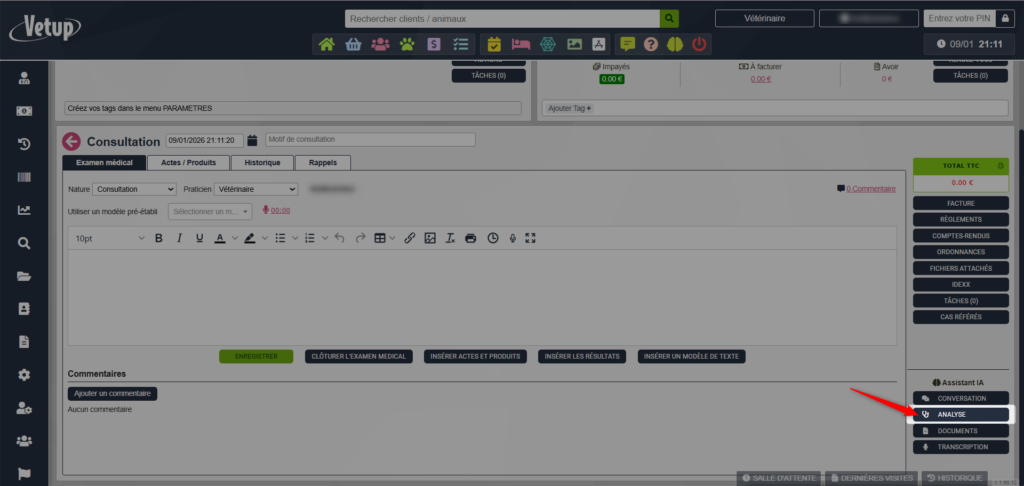Click the calendar icon next to date field
The height and width of the screenshot is (486, 1024).
(252, 141)
